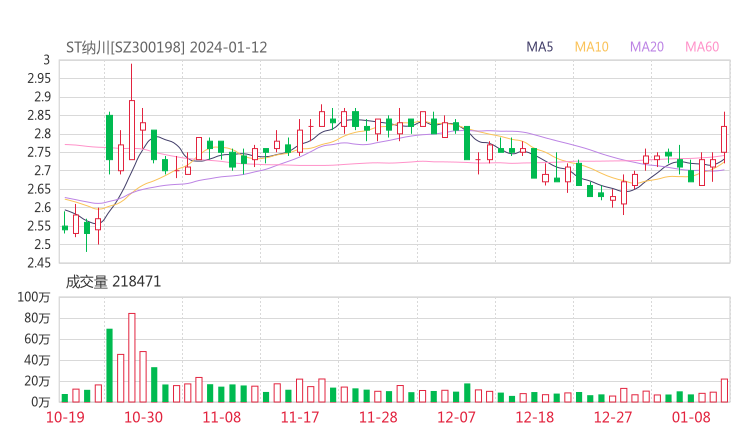Image resolution: width=740 pixels, height=440 pixels.
Task: Click the 12-27 date axis label
Action: coord(613,417)
